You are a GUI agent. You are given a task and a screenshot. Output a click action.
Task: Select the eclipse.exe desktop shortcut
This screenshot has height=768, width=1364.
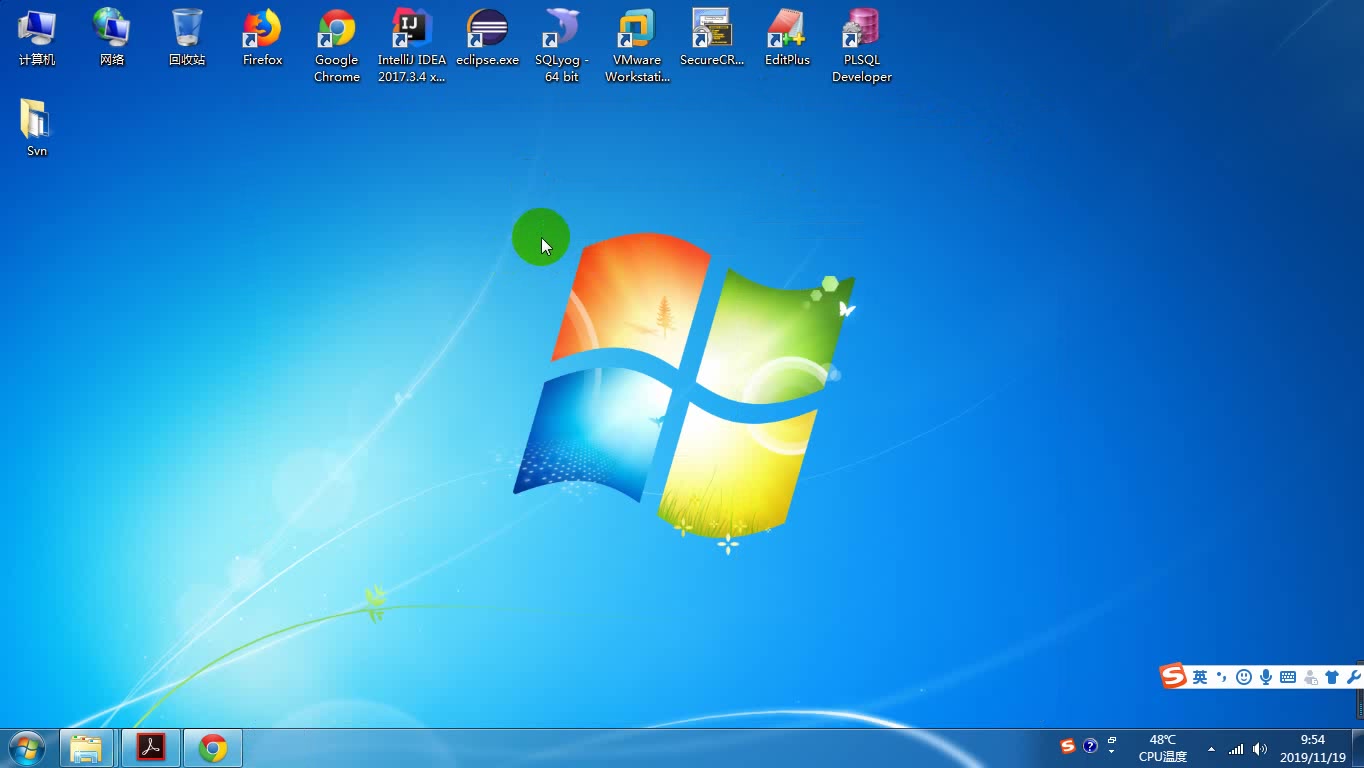click(x=487, y=38)
